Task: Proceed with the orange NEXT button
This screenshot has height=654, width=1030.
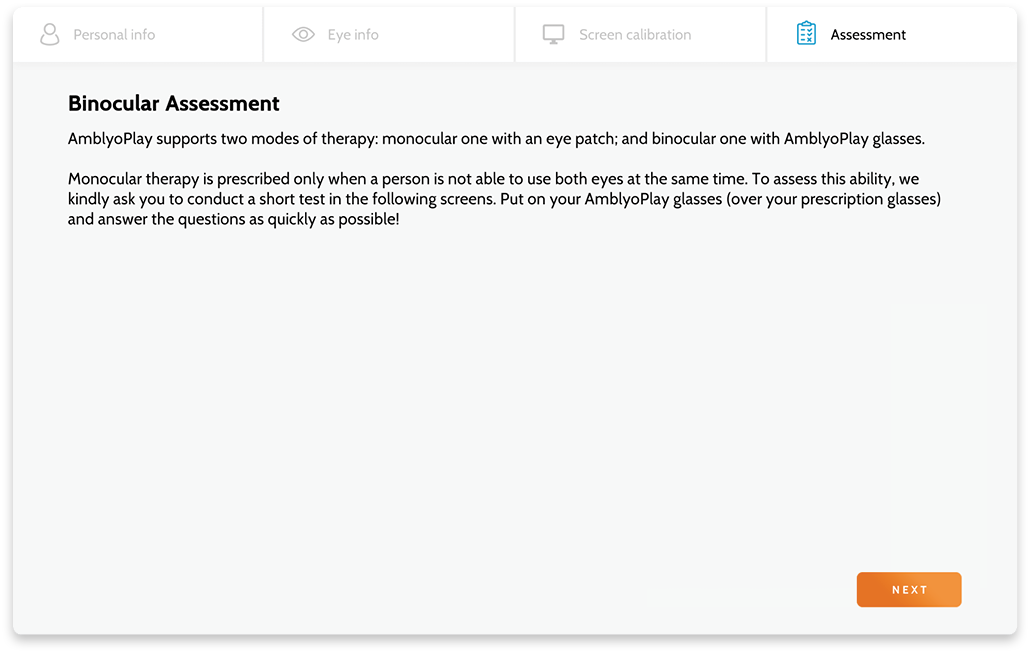Action: 908,590
